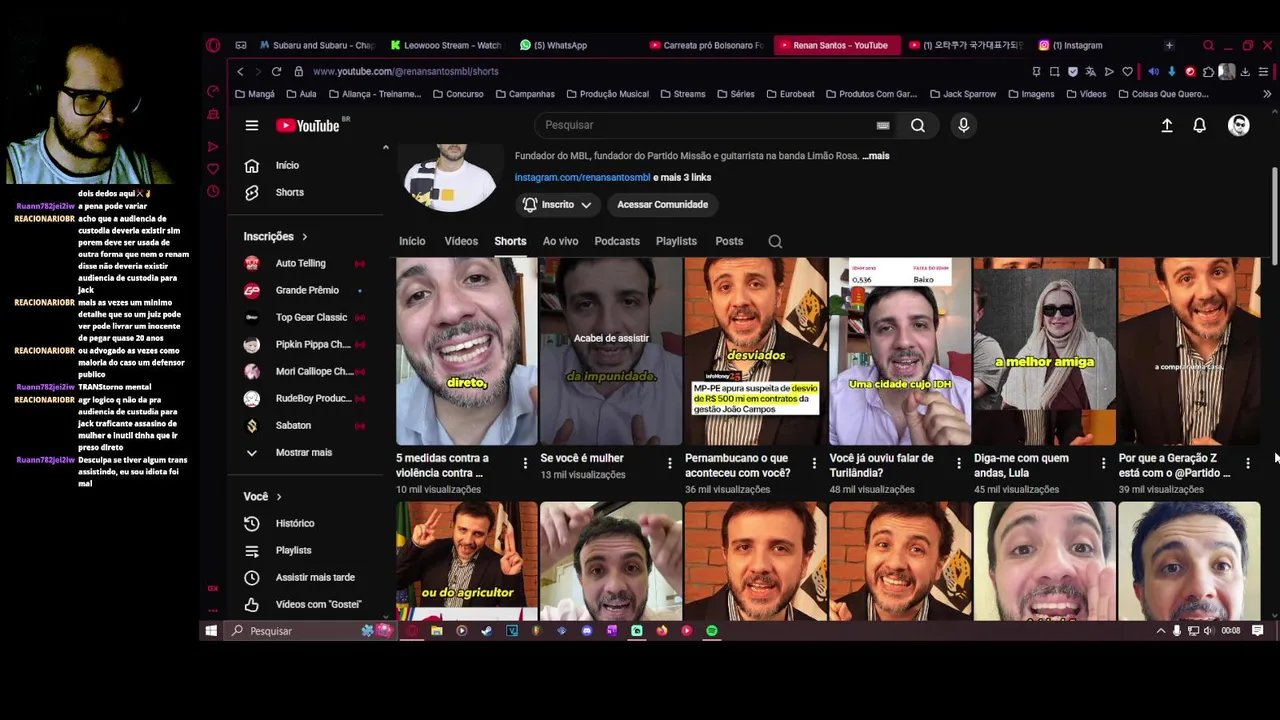Open more options for 'Você já ouviu falar de Turilândia?'
The image size is (1280, 720).
point(959,463)
